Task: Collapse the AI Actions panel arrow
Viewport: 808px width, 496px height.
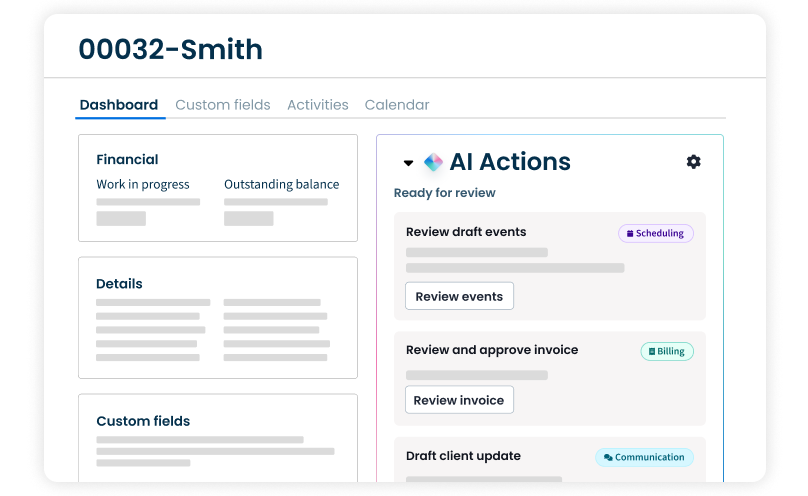Action: 408,163
